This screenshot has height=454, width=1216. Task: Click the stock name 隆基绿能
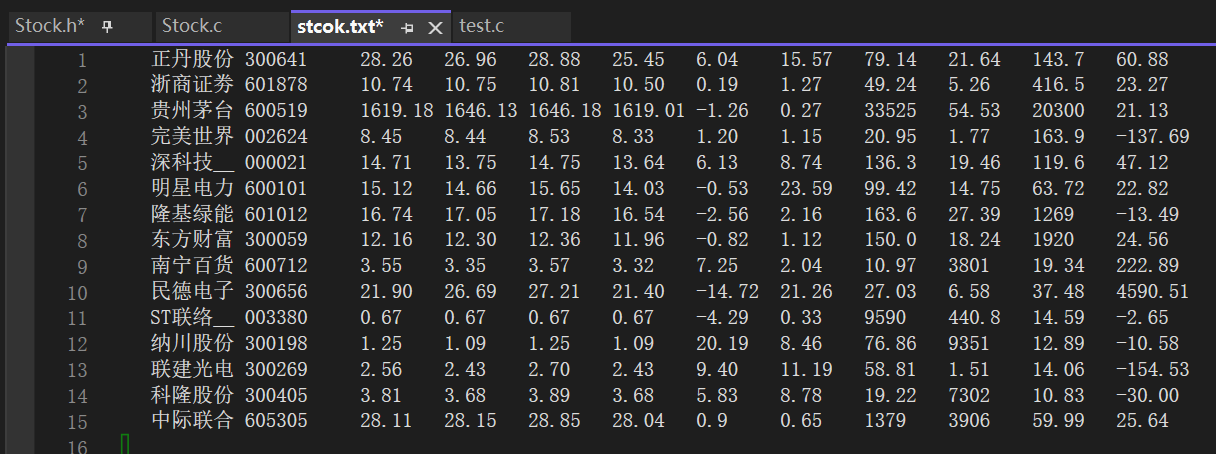192,214
